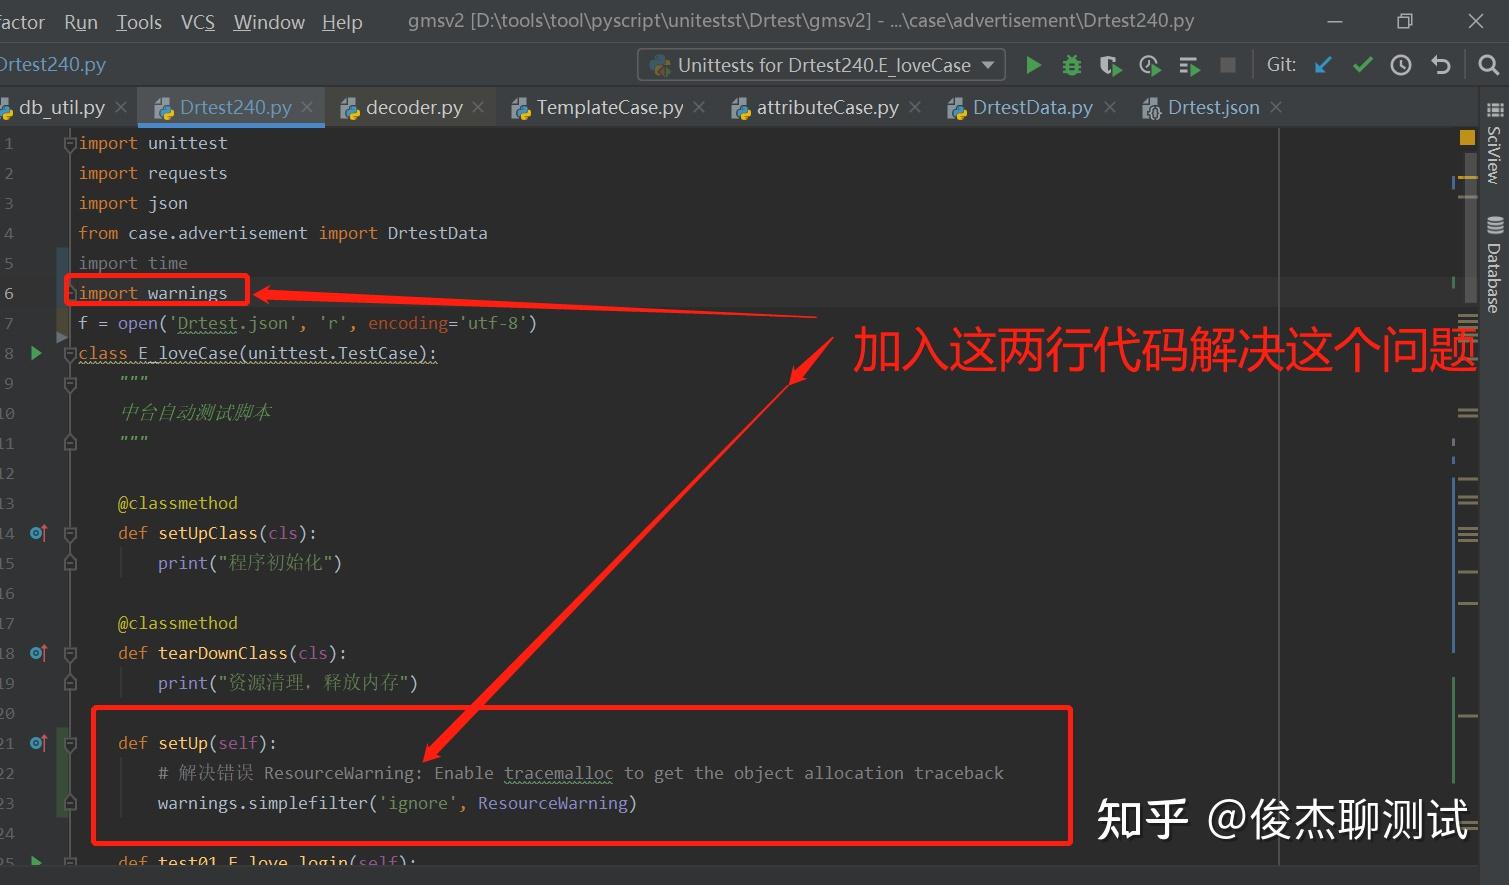Close the attributeCase.py tab
The image size is (1509, 885).
pyautogui.click(x=915, y=107)
